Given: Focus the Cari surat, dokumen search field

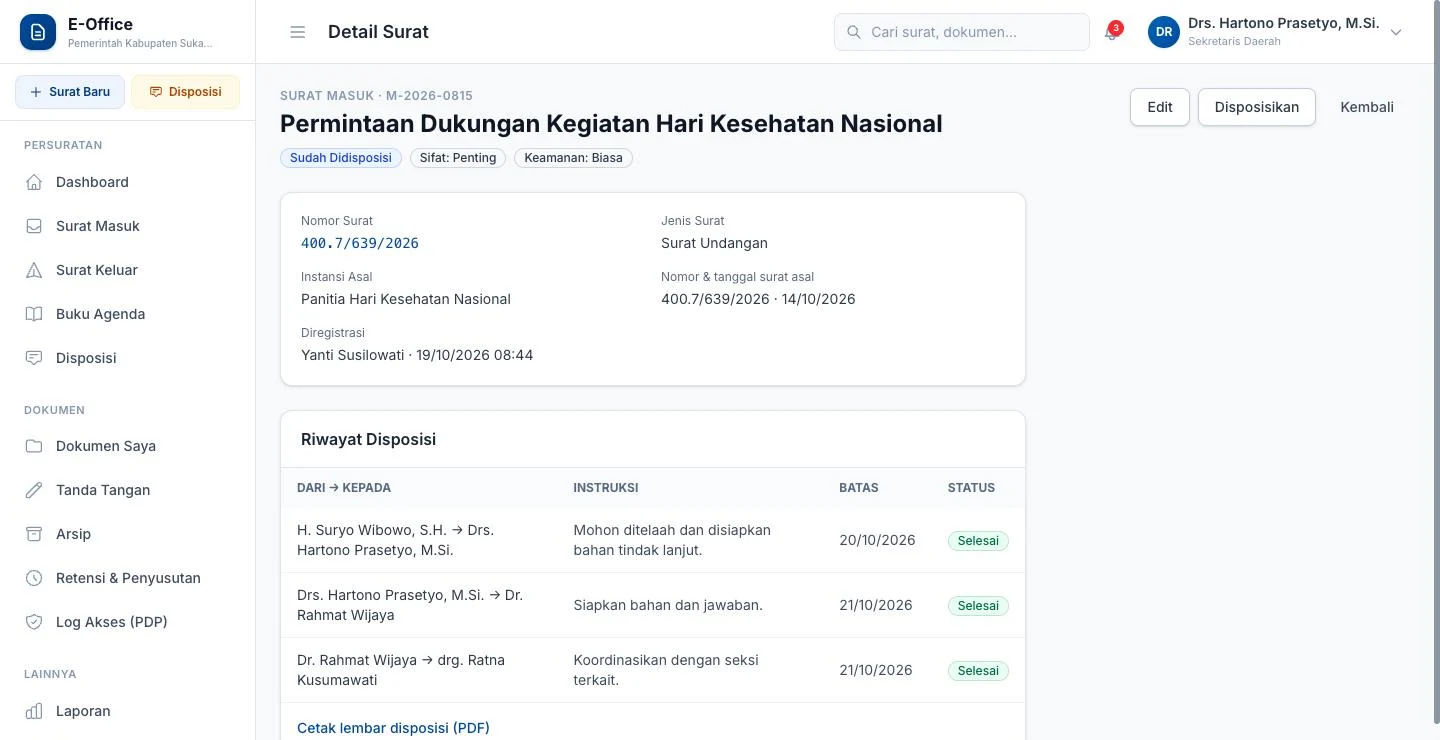Looking at the screenshot, I should [x=962, y=32].
